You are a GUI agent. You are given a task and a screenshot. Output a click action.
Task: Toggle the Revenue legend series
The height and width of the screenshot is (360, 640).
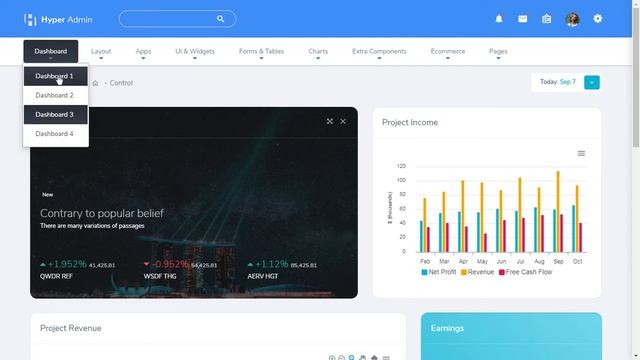click(477, 272)
